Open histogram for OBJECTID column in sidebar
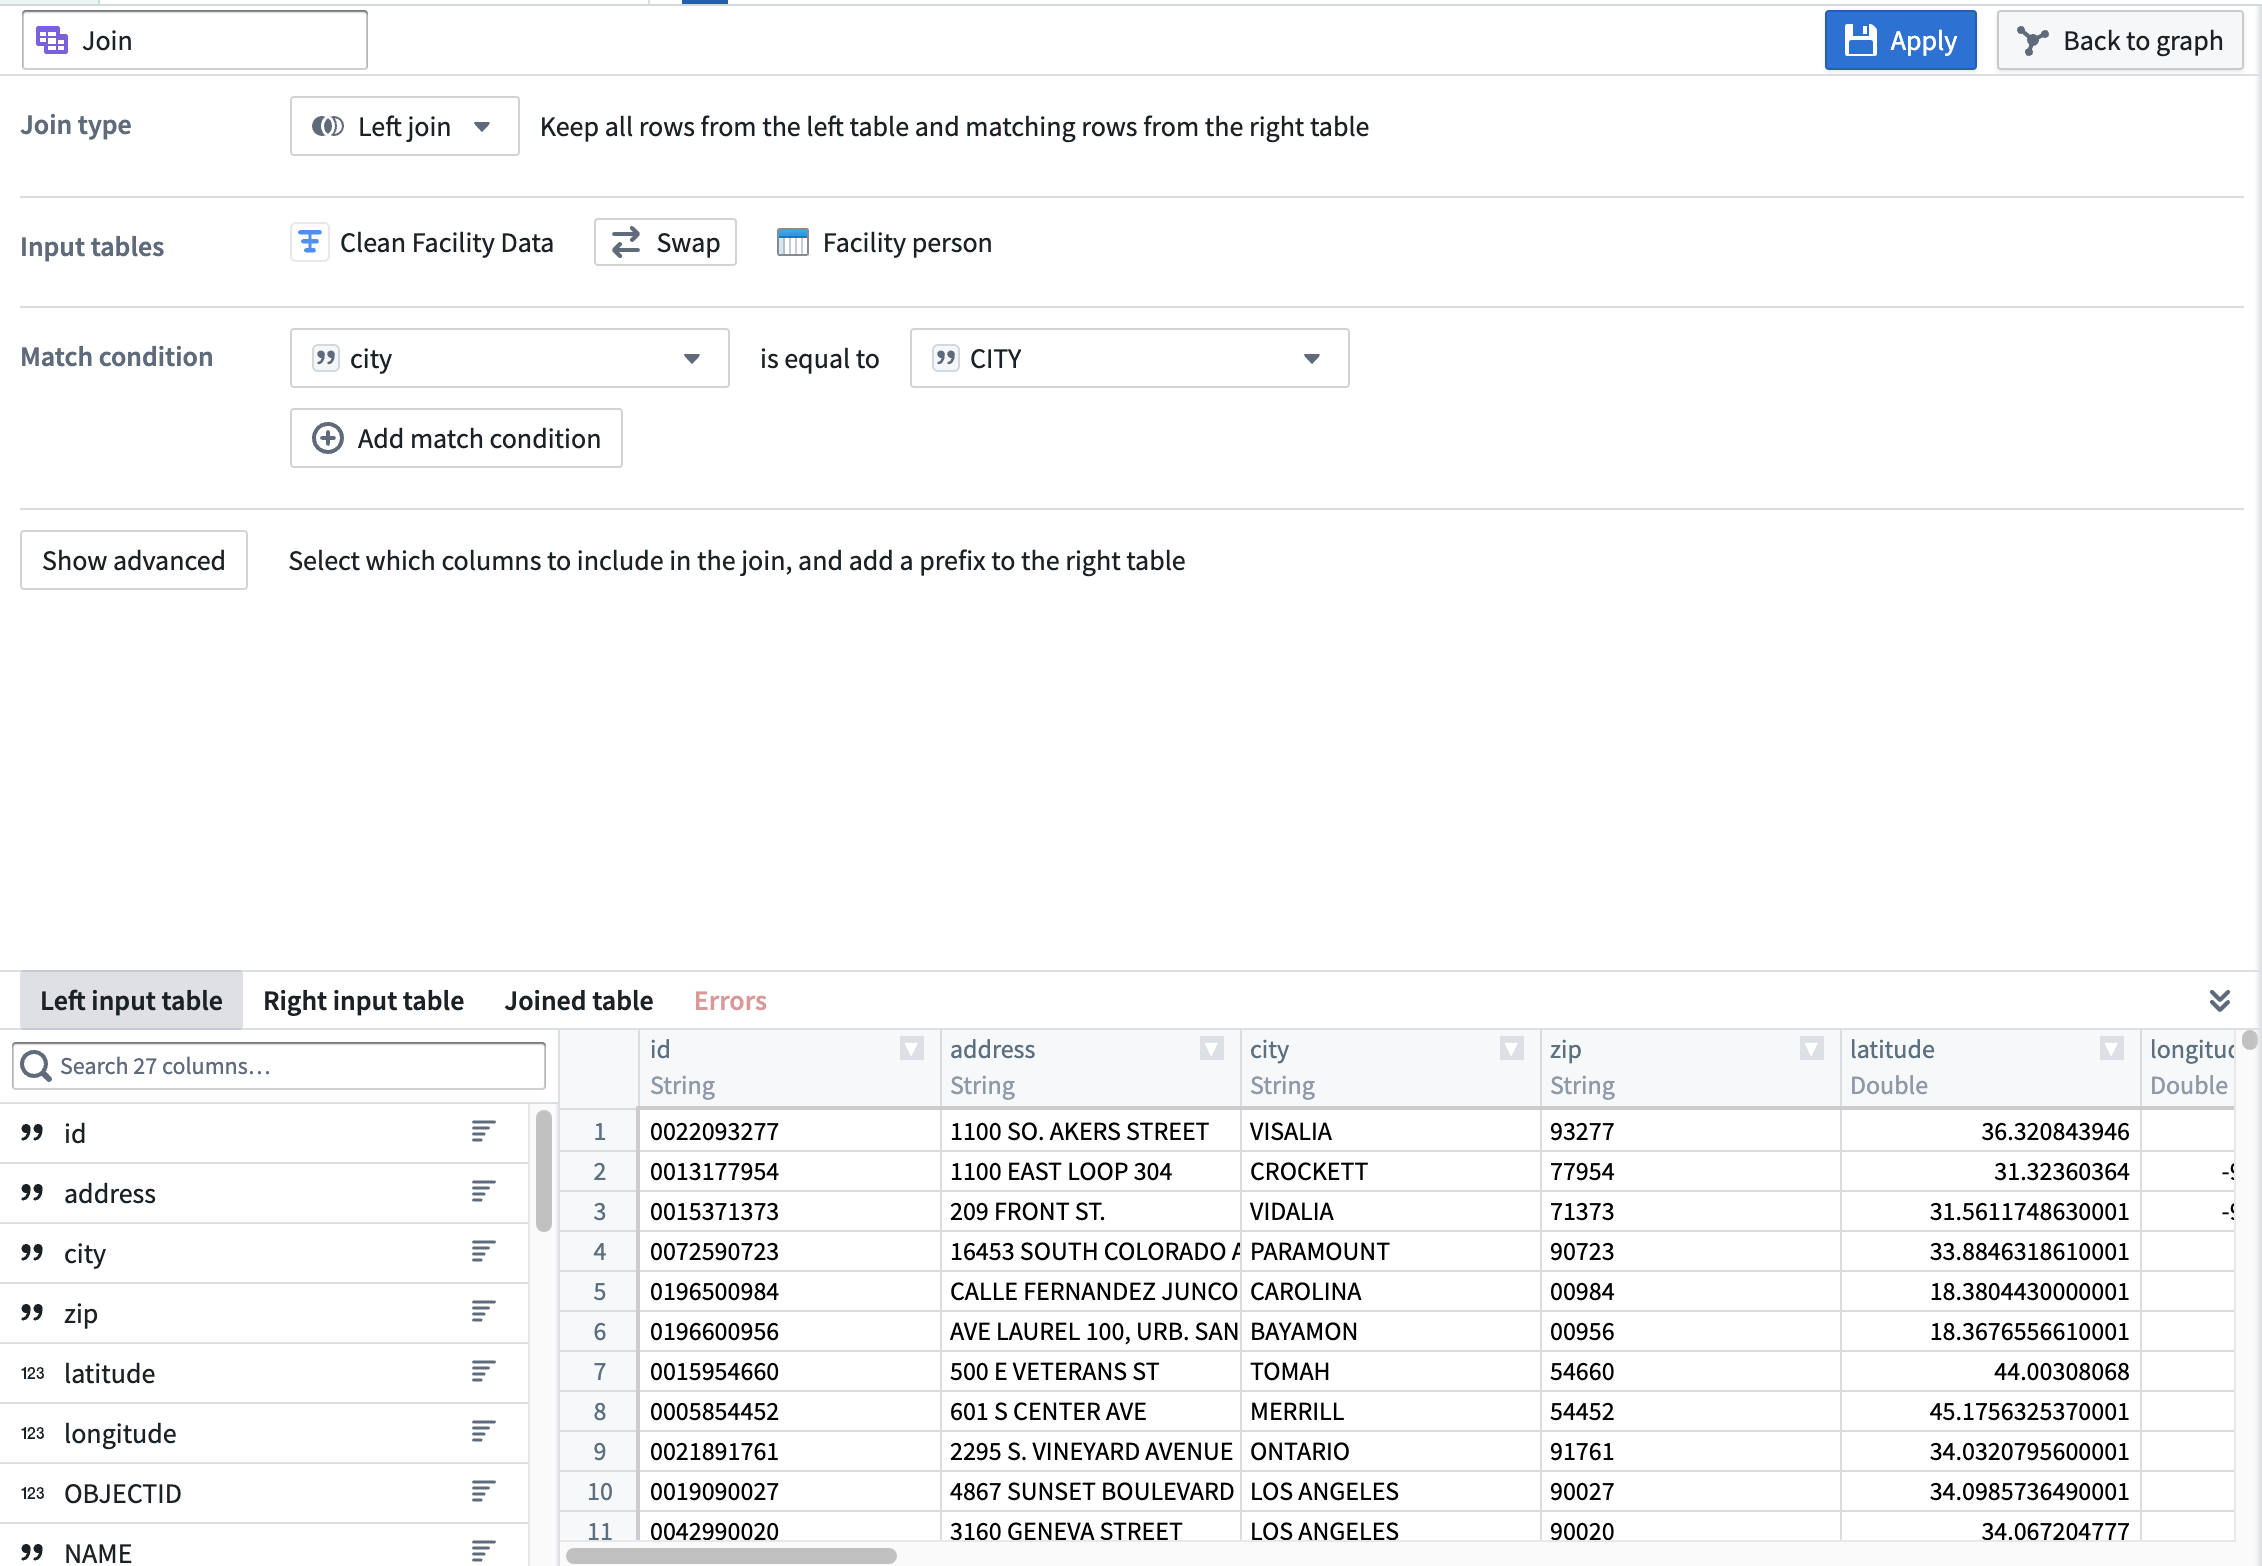The height and width of the screenshot is (1566, 2262). point(483,1492)
